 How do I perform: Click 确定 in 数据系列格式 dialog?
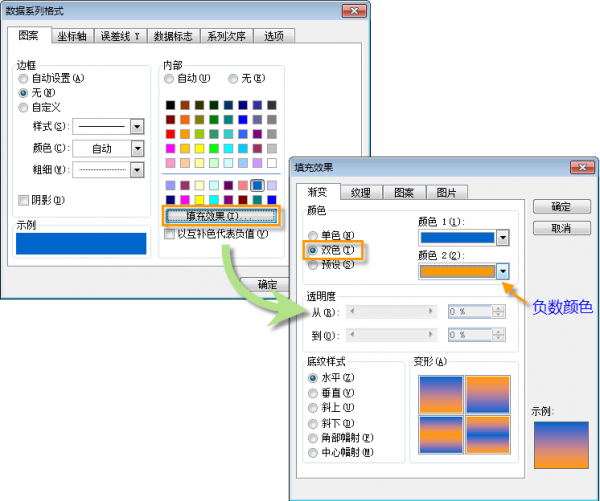(x=266, y=284)
